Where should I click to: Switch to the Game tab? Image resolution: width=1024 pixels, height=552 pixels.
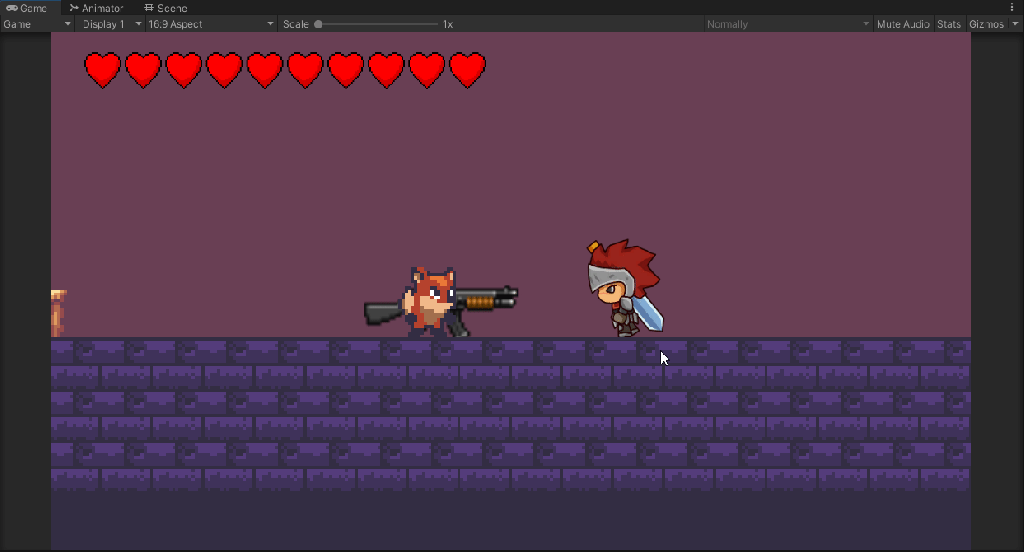click(x=26, y=8)
